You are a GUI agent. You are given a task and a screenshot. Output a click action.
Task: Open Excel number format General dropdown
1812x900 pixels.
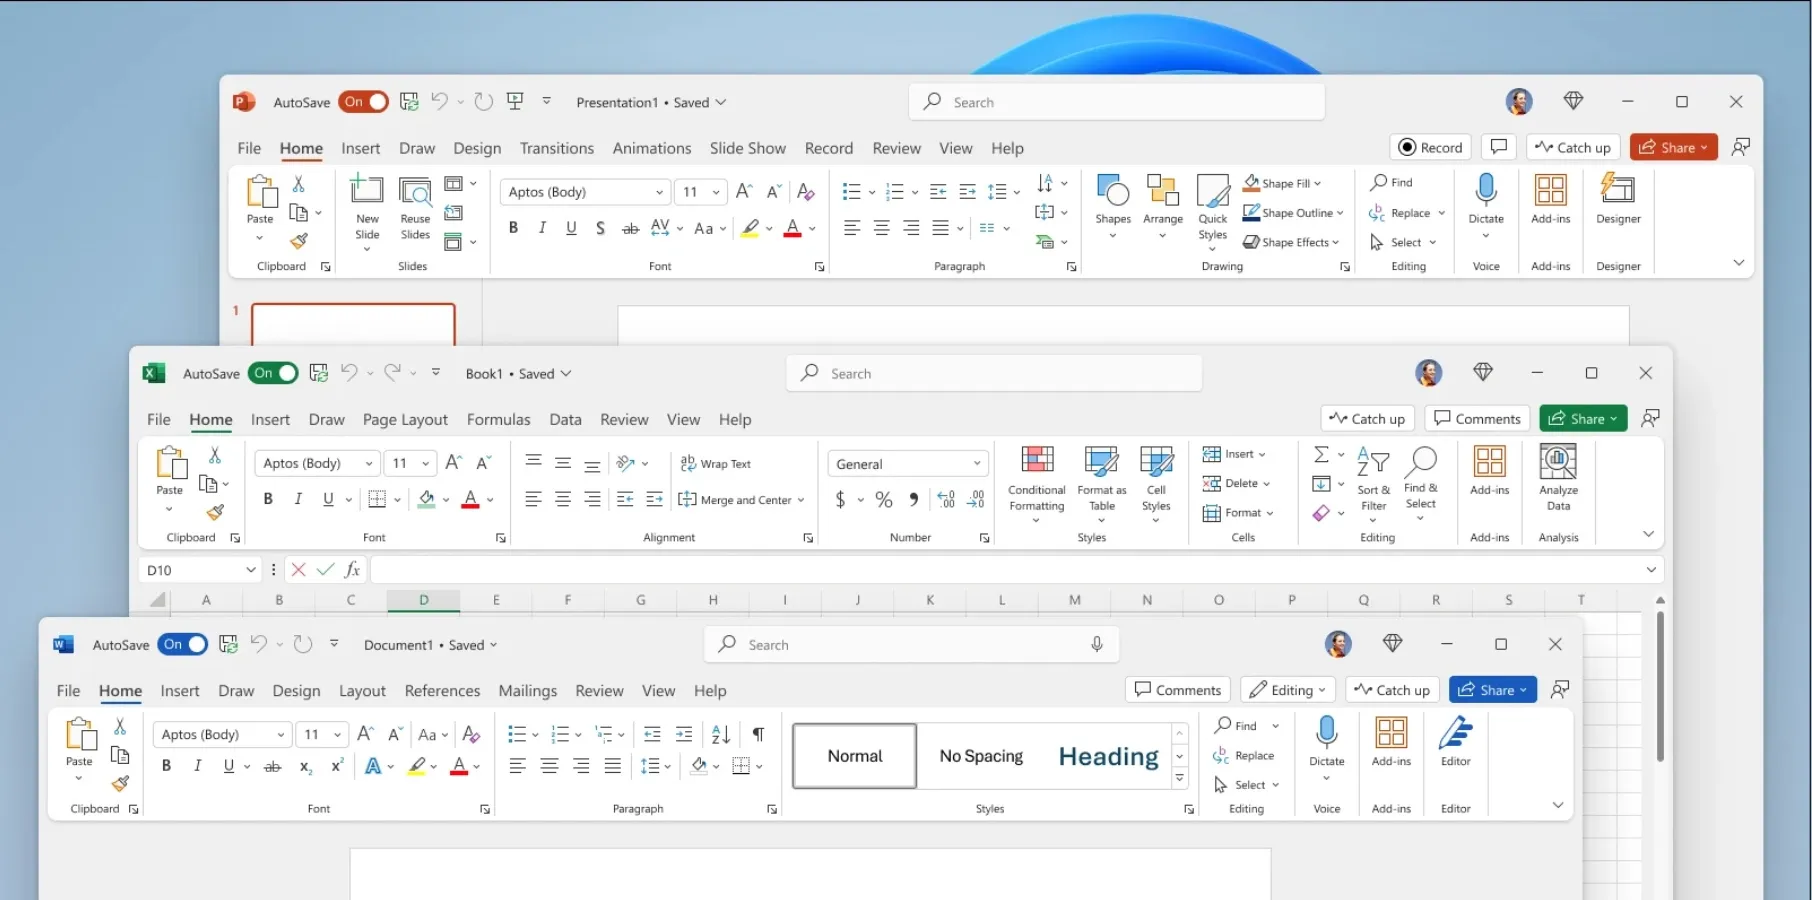tap(976, 464)
